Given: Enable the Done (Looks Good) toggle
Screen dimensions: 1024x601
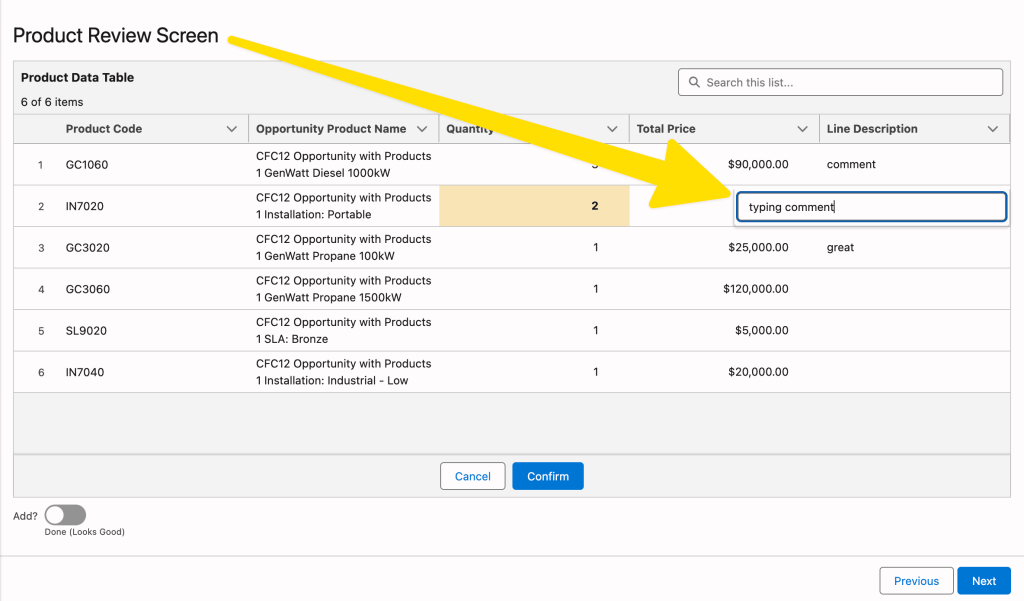Looking at the screenshot, I should [64, 514].
